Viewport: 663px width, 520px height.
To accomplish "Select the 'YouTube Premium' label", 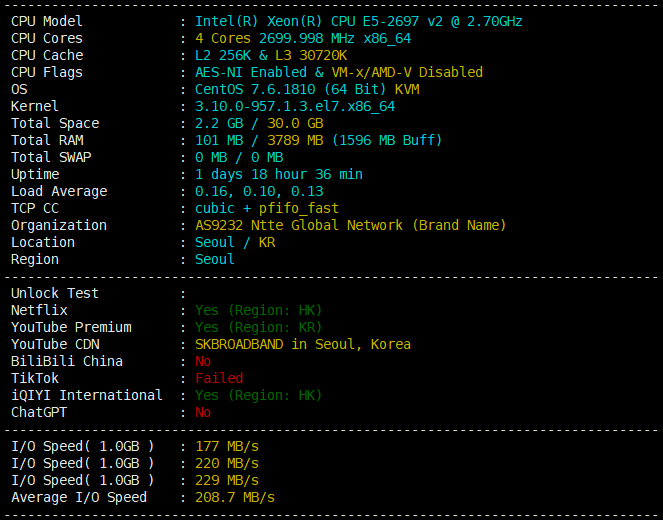I will click(71, 327).
